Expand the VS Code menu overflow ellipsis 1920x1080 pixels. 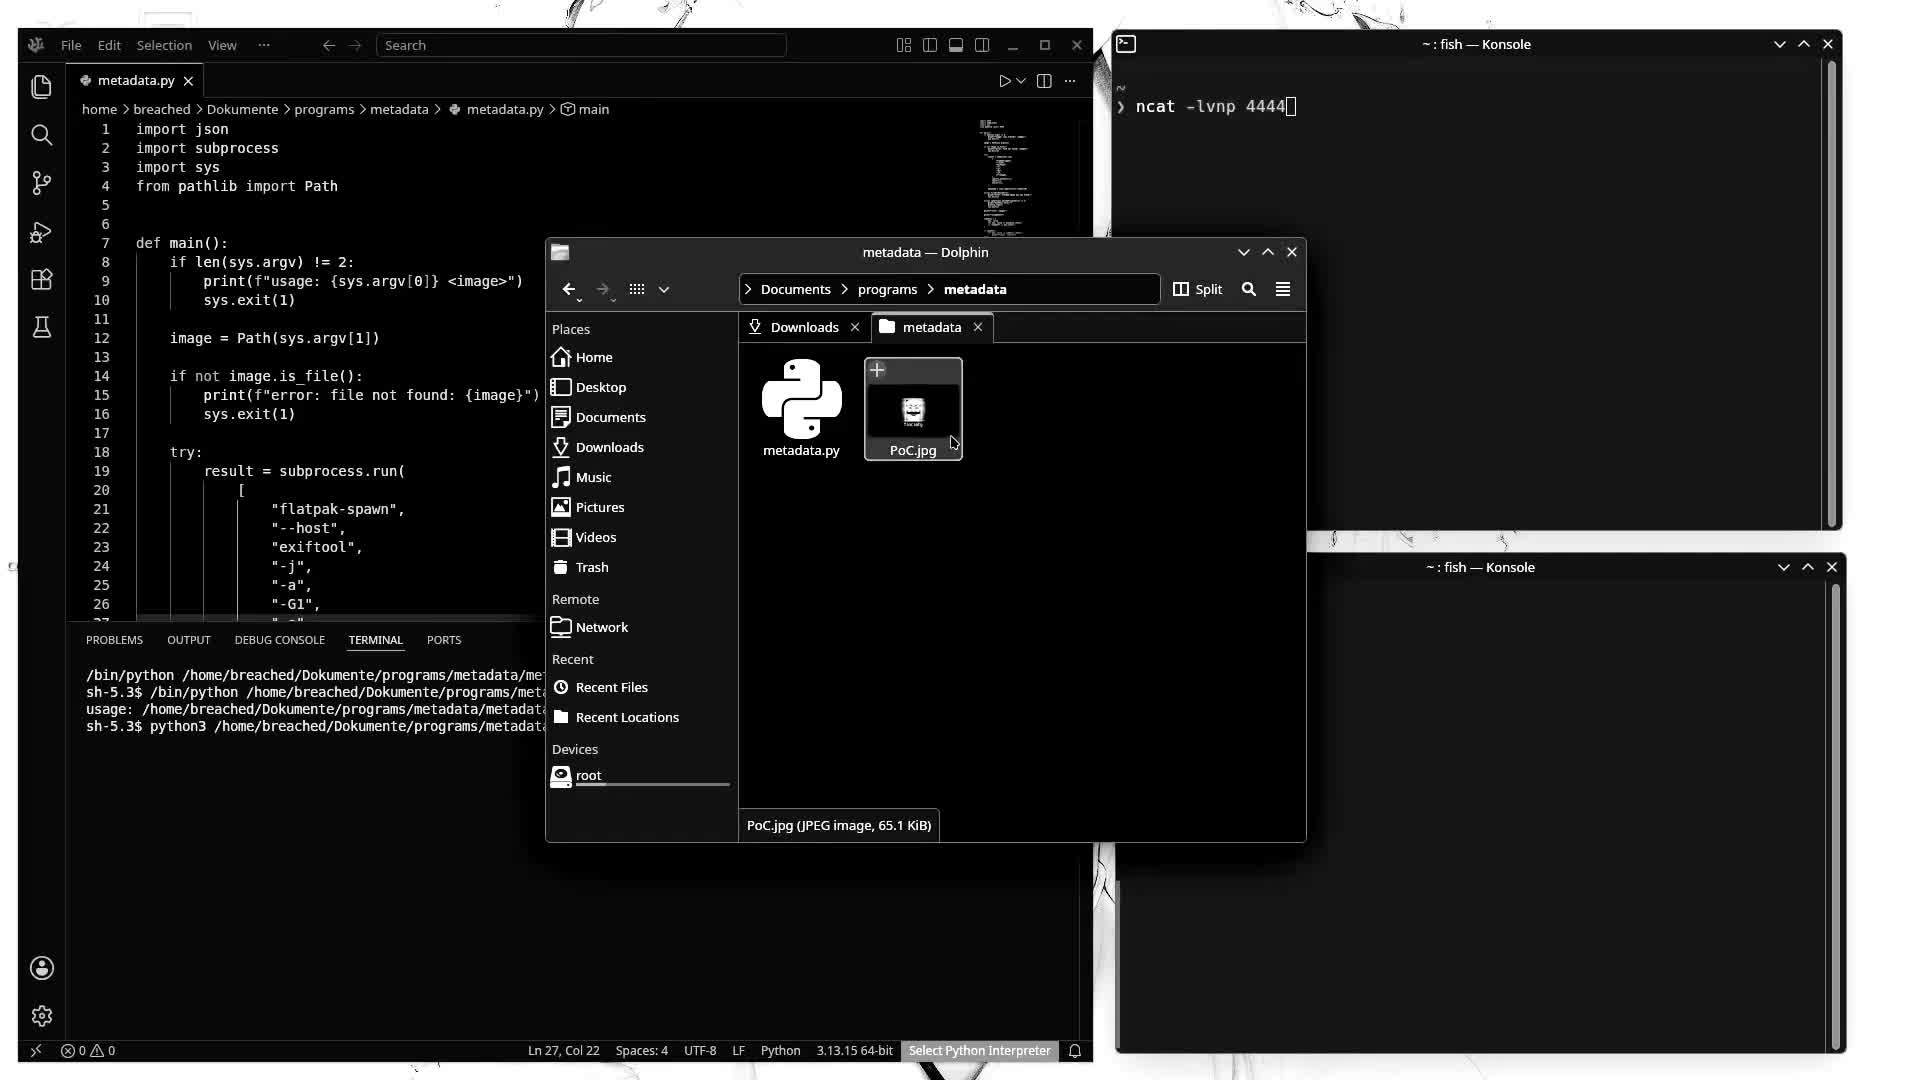pyautogui.click(x=264, y=45)
